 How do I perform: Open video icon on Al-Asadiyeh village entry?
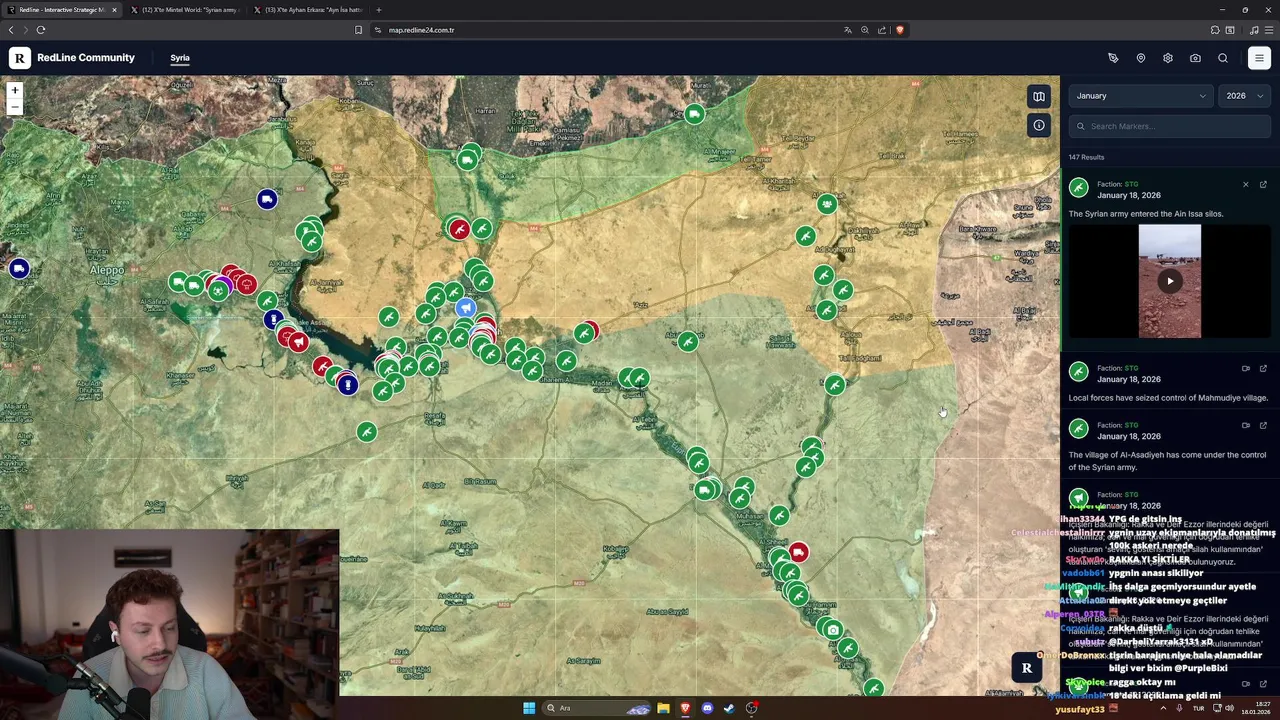[1246, 426]
